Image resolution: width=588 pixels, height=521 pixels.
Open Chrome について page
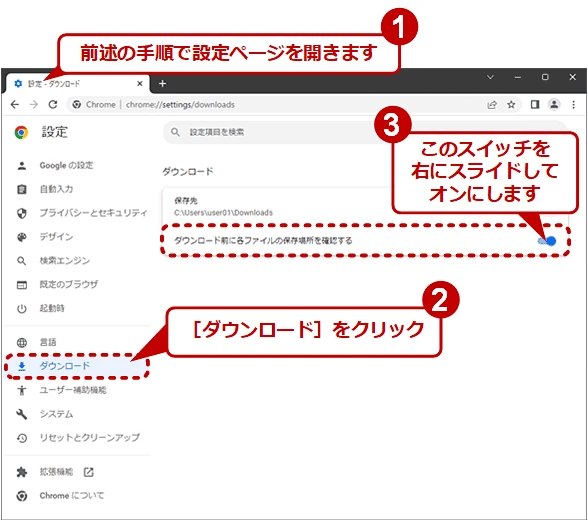click(x=77, y=496)
